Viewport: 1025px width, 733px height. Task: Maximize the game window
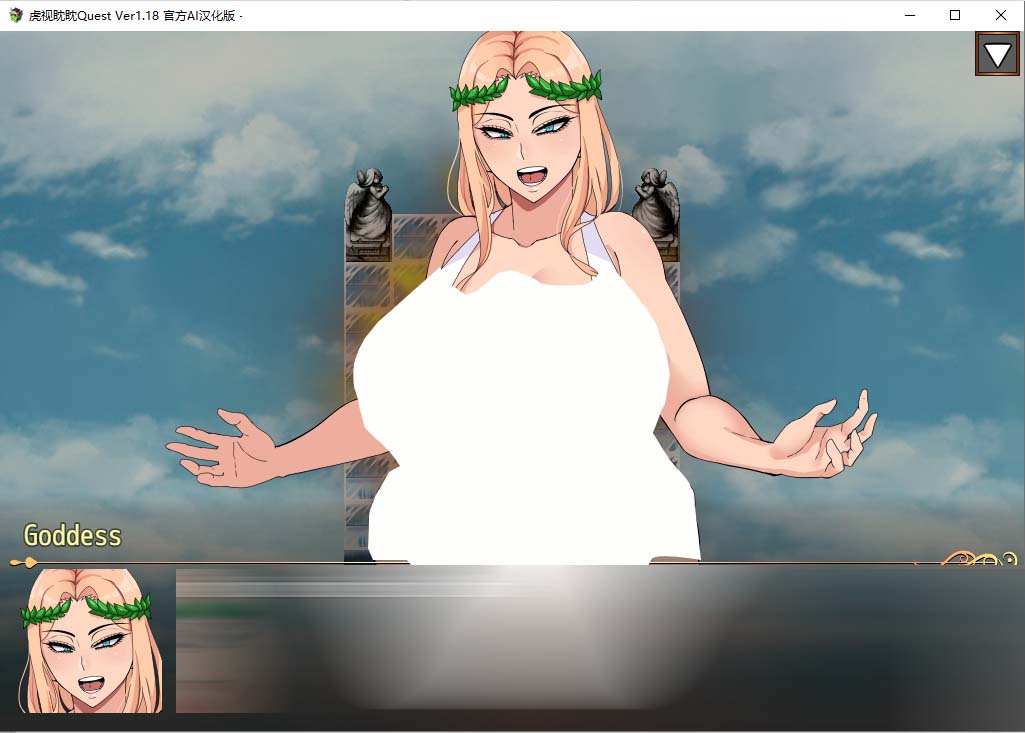click(x=955, y=15)
